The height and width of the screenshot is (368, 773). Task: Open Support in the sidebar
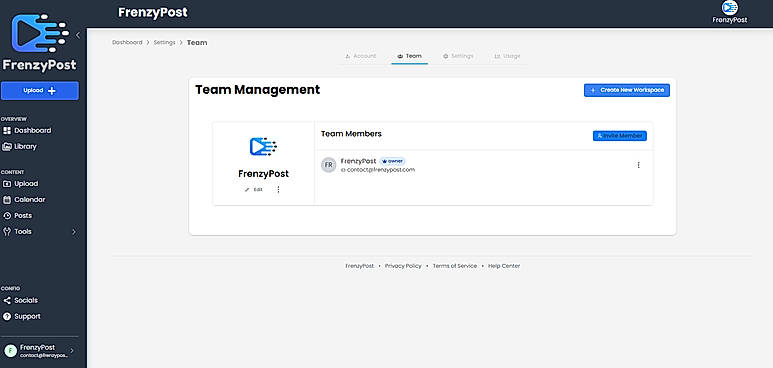coord(27,316)
